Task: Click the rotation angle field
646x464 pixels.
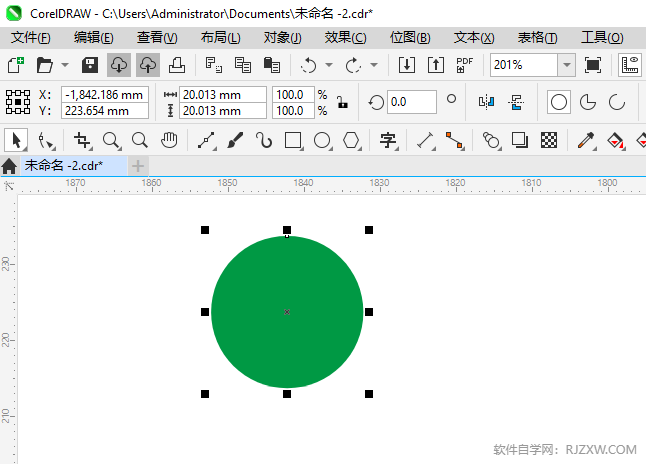Action: tap(412, 102)
